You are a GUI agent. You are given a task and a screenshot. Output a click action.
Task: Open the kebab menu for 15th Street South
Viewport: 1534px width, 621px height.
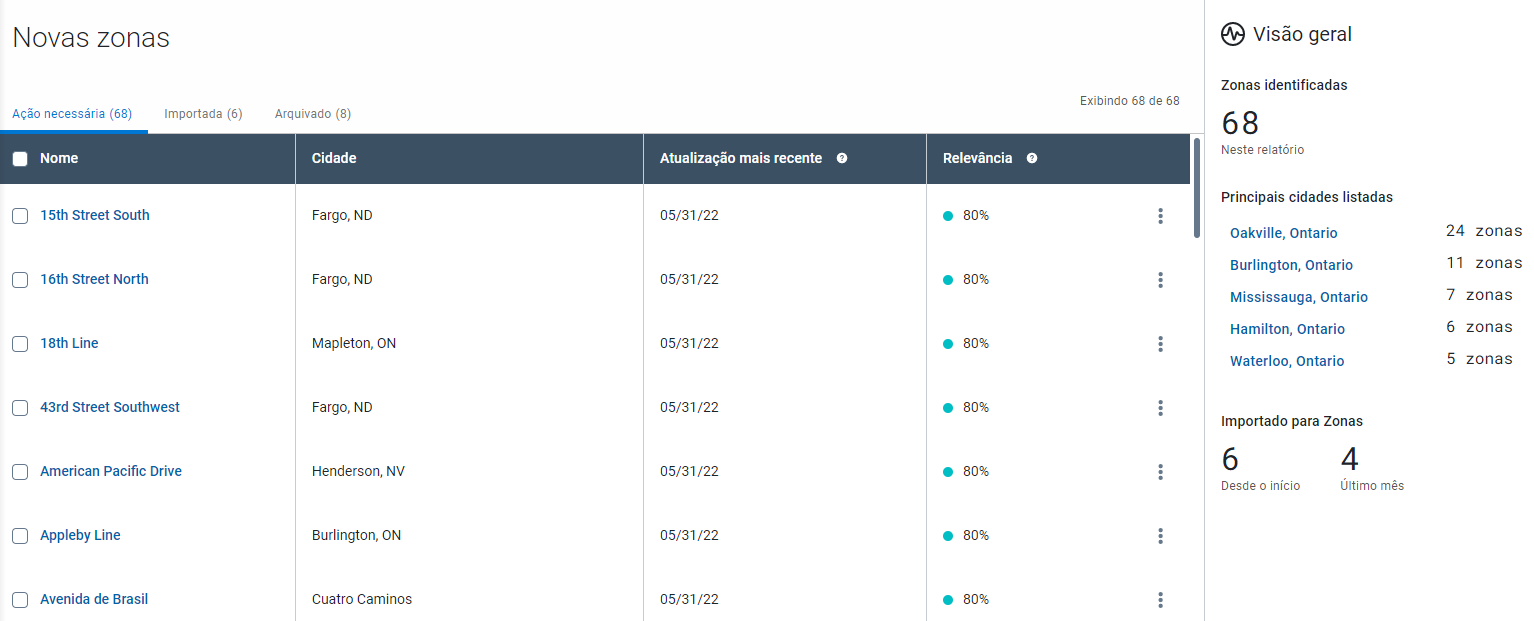coord(1160,215)
